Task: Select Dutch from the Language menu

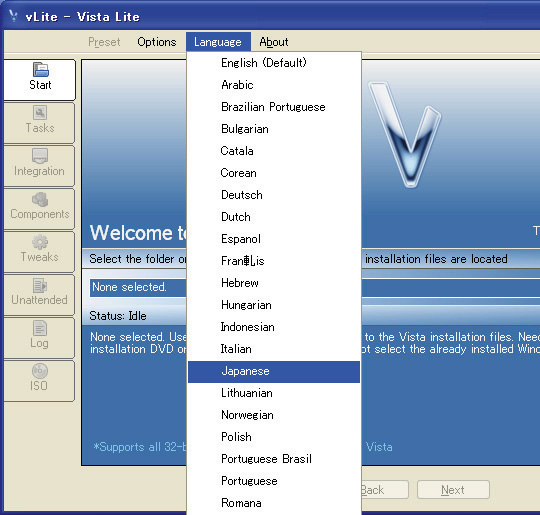Action: 274,217
